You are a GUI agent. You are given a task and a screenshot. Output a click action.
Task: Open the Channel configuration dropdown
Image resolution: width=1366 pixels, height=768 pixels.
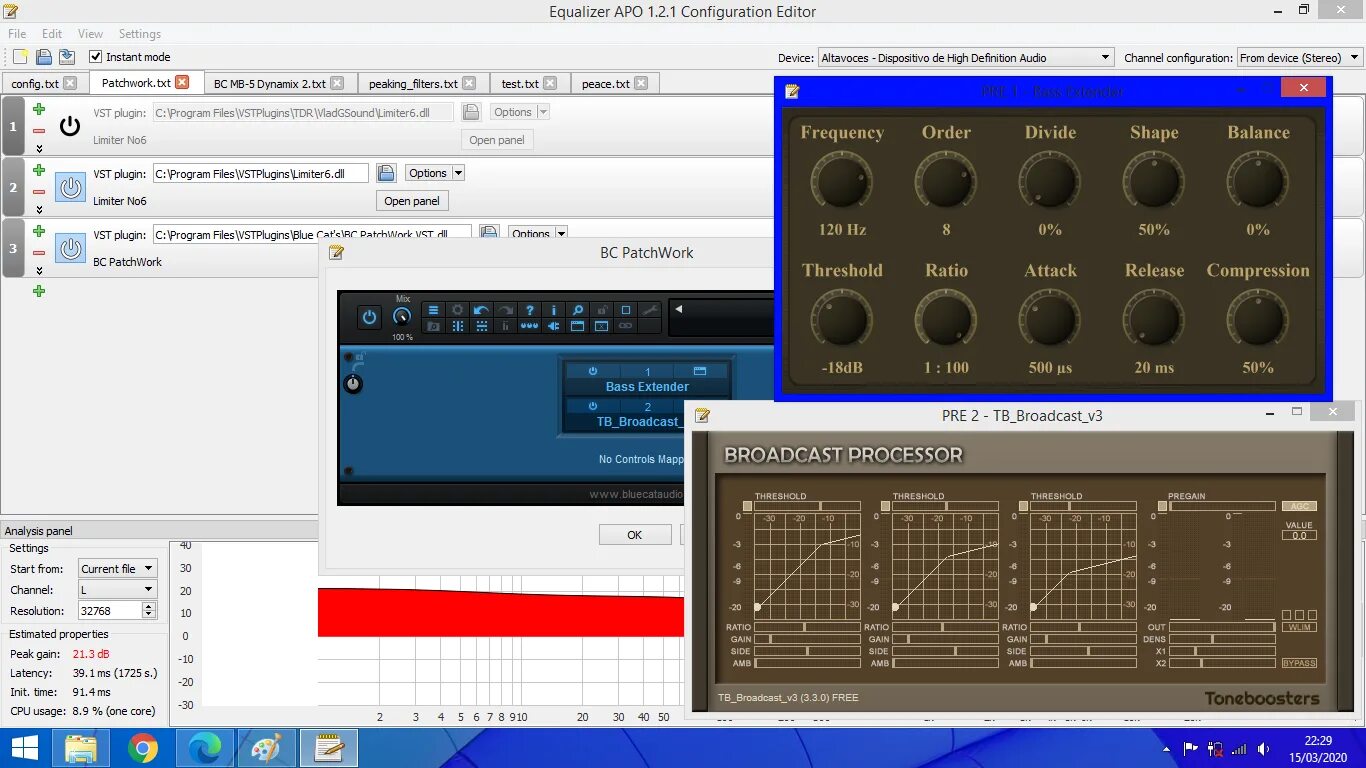(x=1355, y=57)
